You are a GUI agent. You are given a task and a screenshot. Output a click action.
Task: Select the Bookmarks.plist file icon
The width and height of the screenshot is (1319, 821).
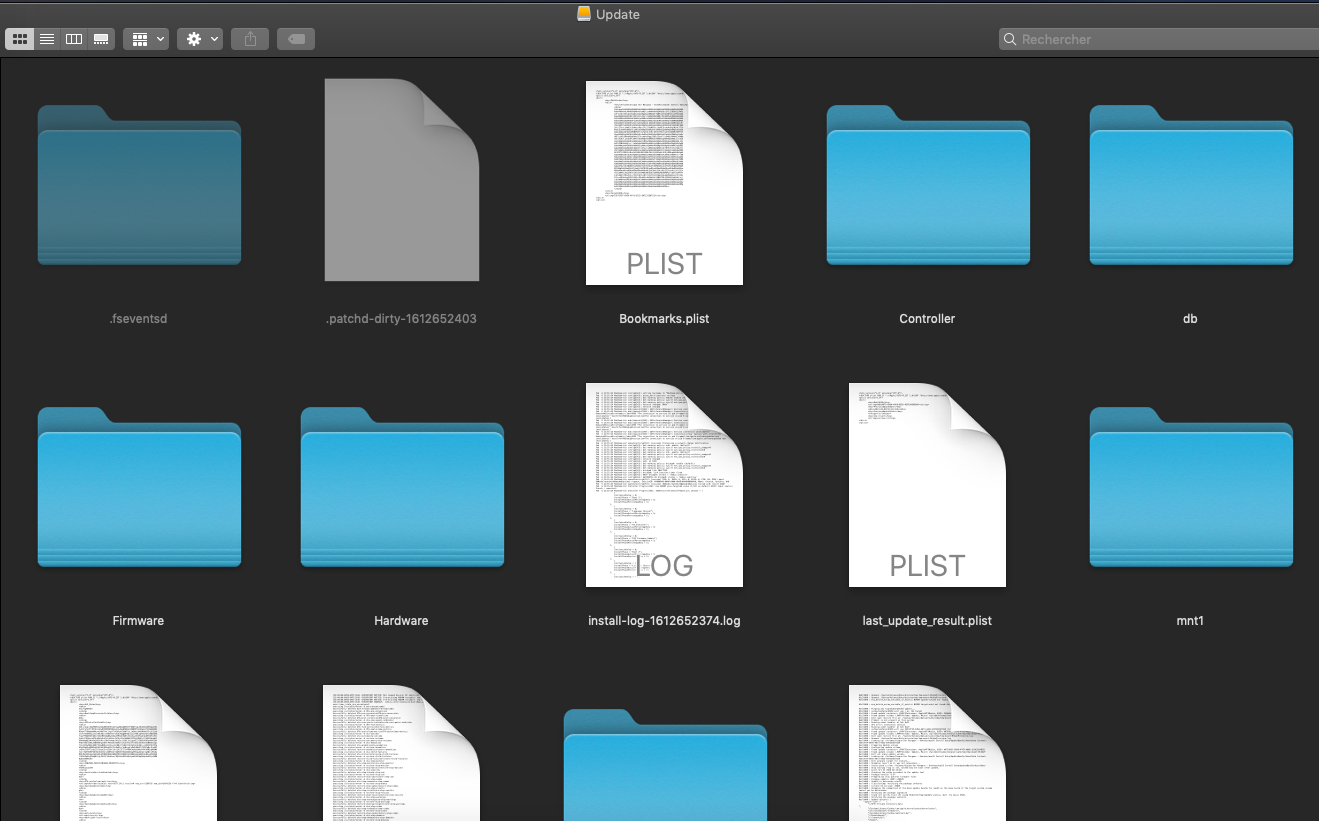(x=664, y=183)
